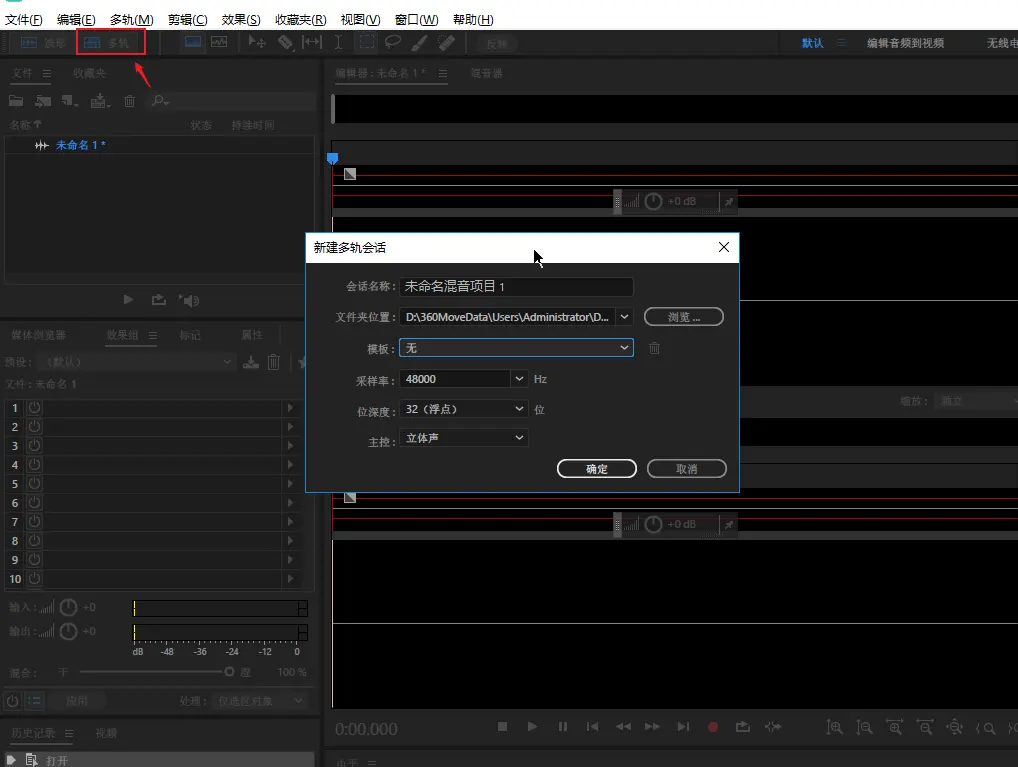Viewport: 1018px width, 767px height.
Task: Click the Spot Healing Brush tool
Action: point(446,43)
